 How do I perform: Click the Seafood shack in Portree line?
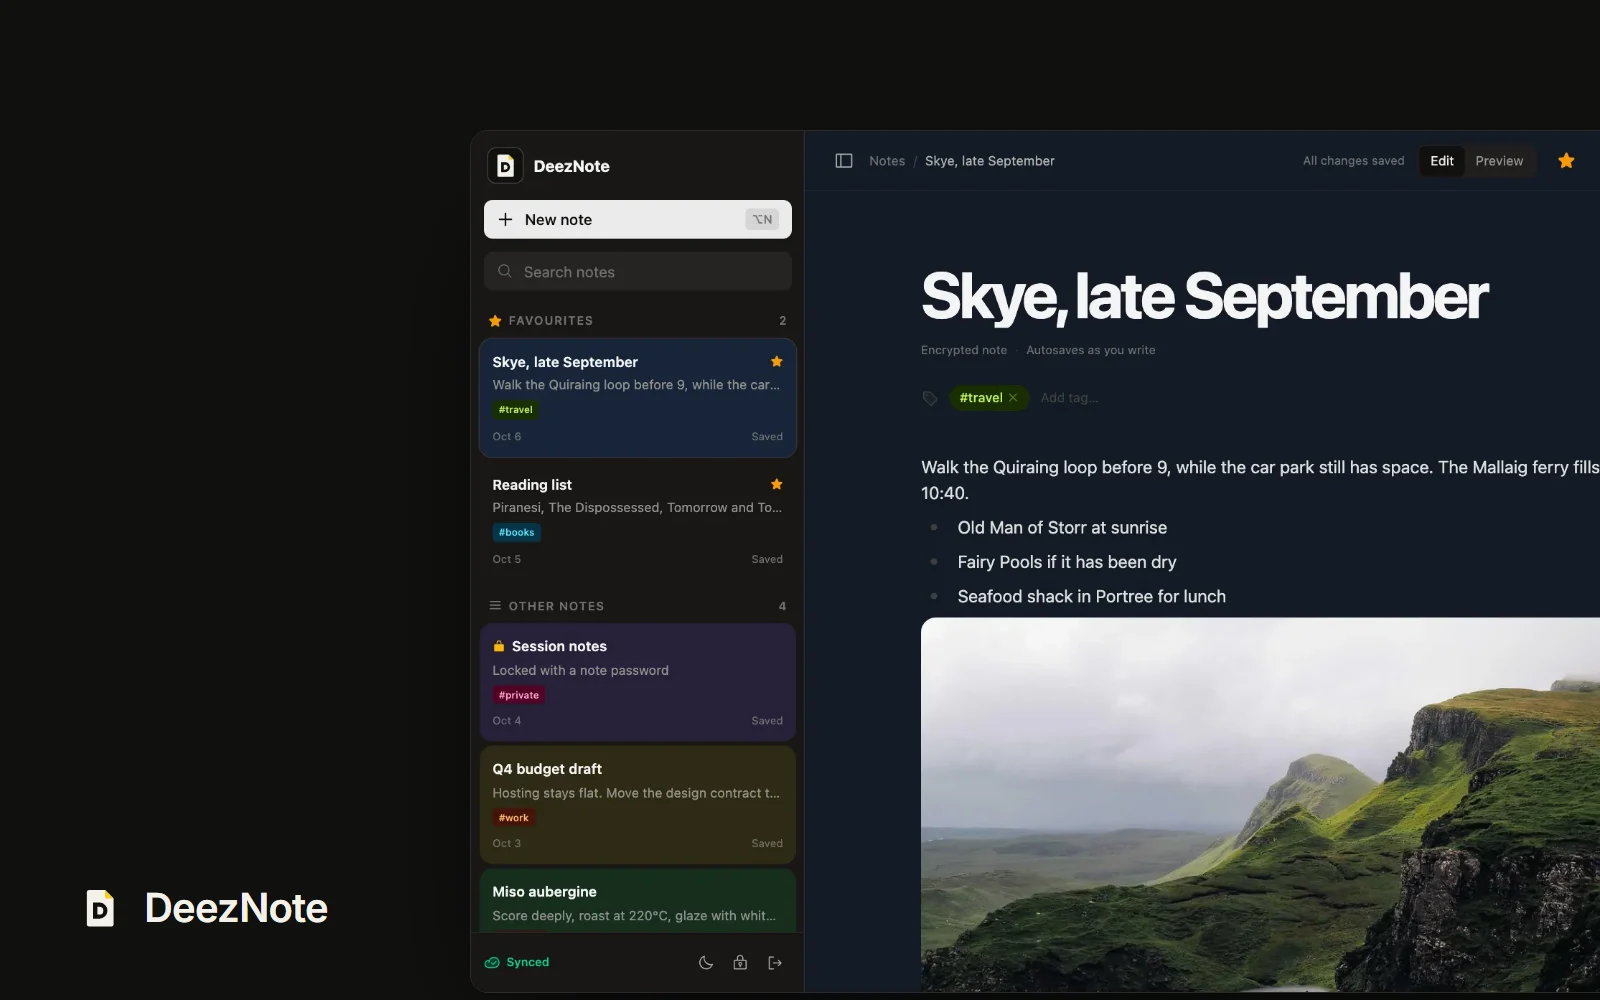1091,597
